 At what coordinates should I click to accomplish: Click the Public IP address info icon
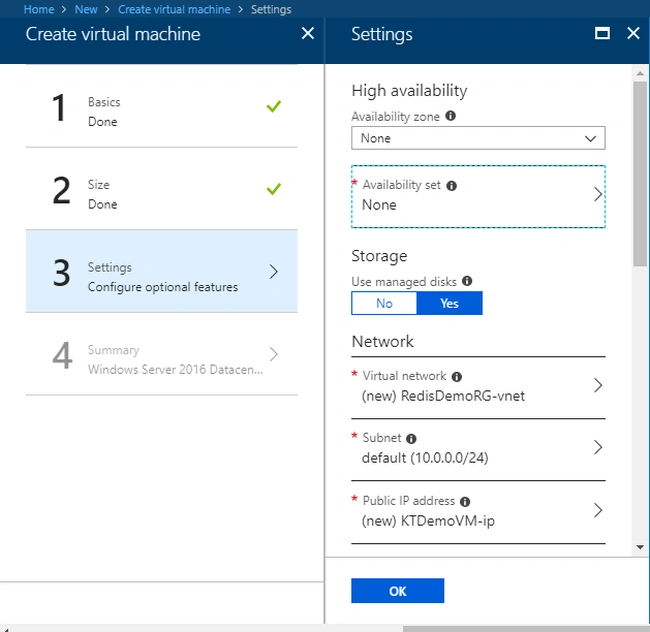pos(465,501)
